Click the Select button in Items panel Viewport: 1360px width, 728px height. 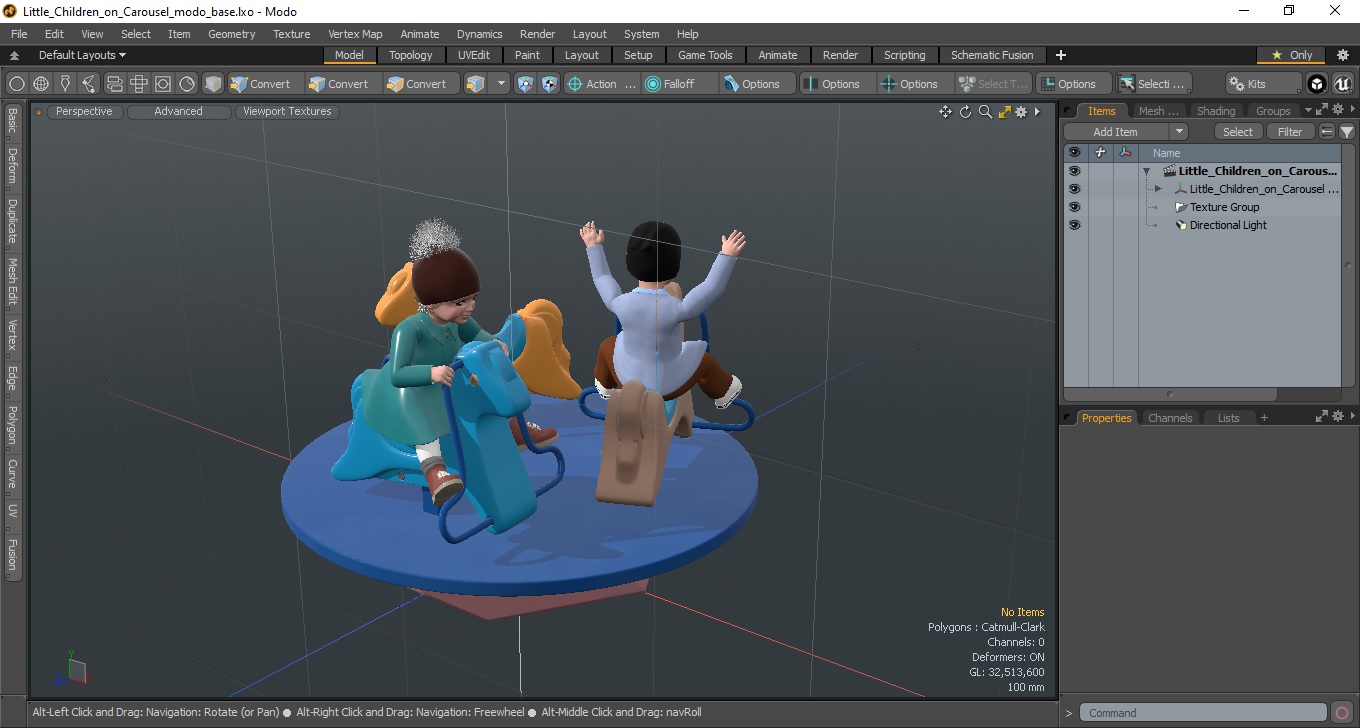pyautogui.click(x=1238, y=132)
